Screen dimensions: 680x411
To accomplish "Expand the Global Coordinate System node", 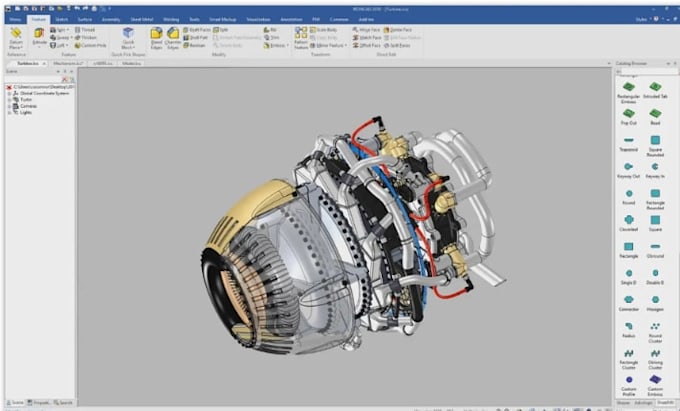I will 10,93.
